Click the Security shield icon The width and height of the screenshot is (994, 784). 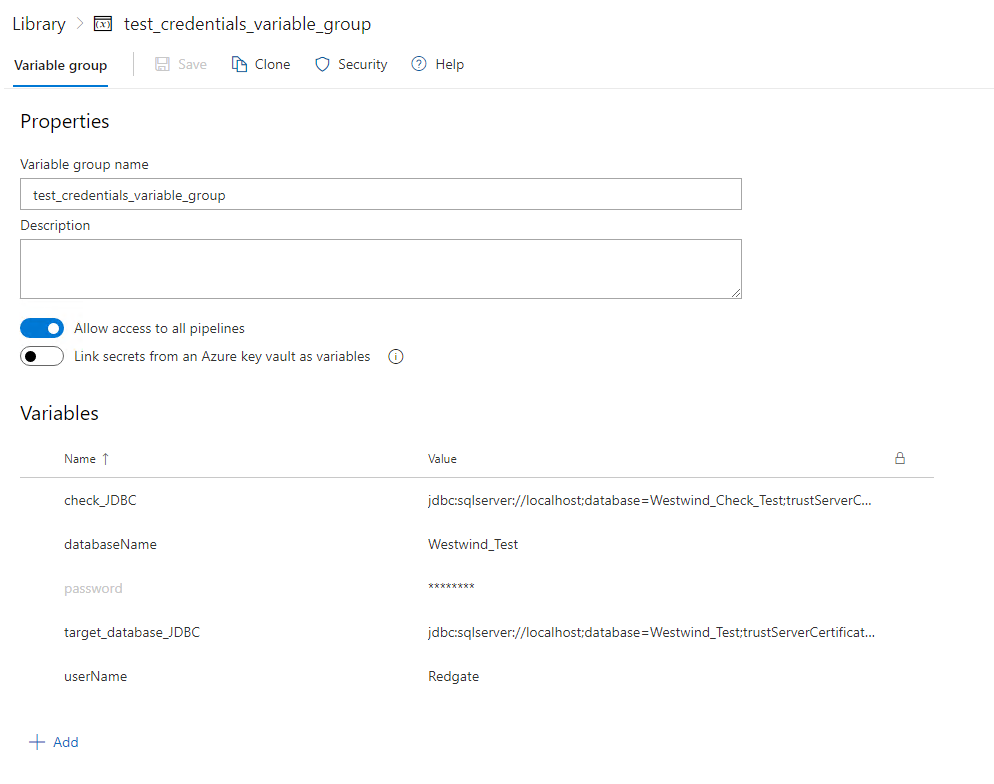tap(322, 64)
